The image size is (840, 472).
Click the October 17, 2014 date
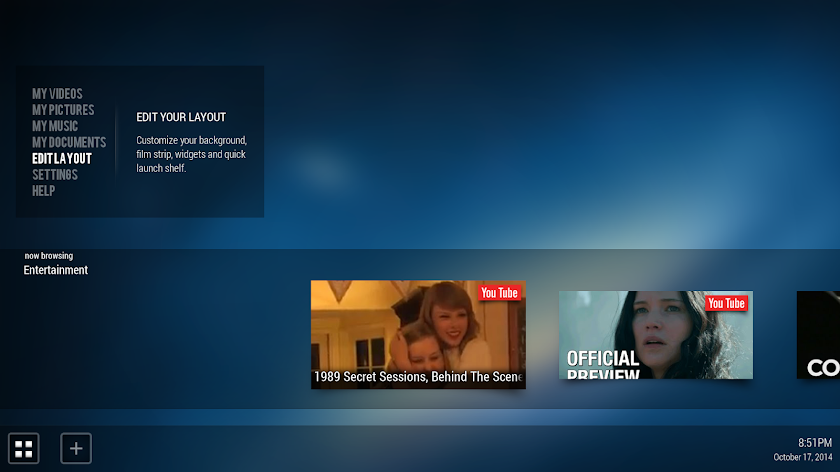(x=802, y=457)
